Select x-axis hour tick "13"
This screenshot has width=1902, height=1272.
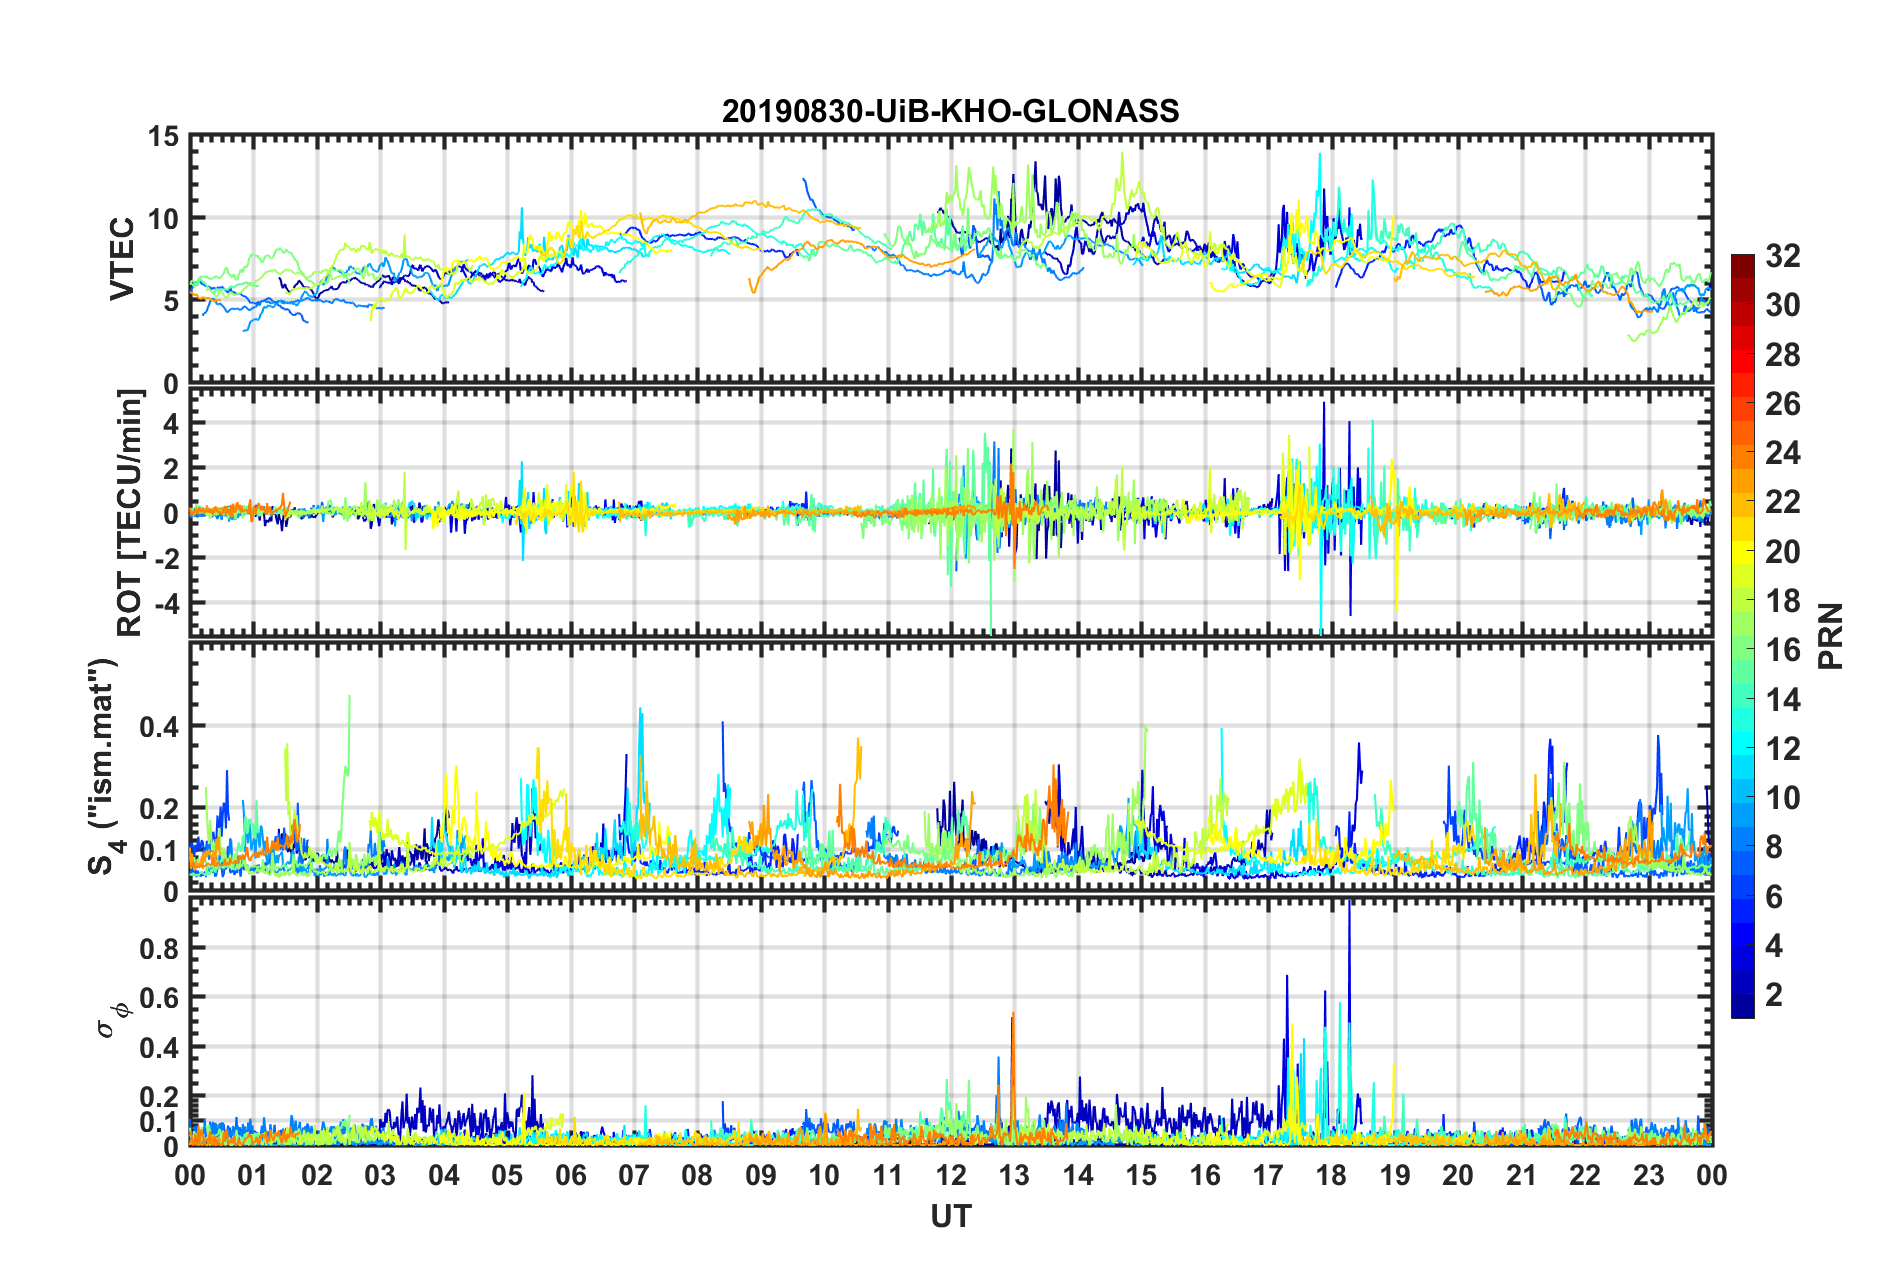1014,1174
